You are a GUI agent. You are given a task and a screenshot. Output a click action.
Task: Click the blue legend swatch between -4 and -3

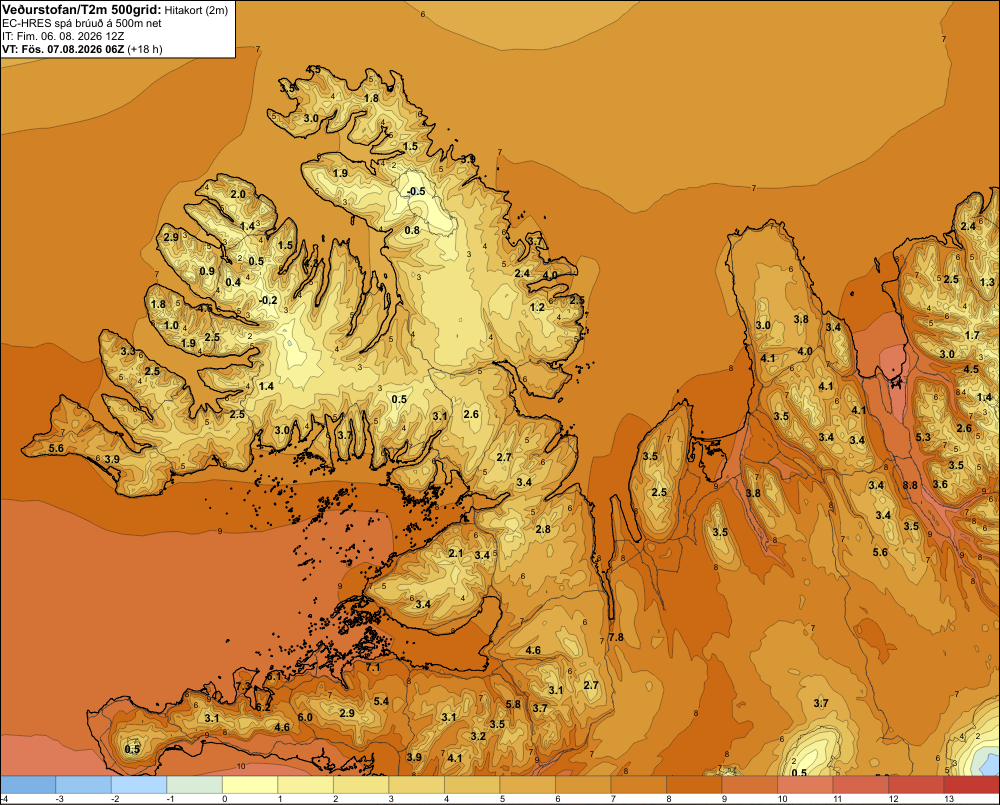(28, 785)
